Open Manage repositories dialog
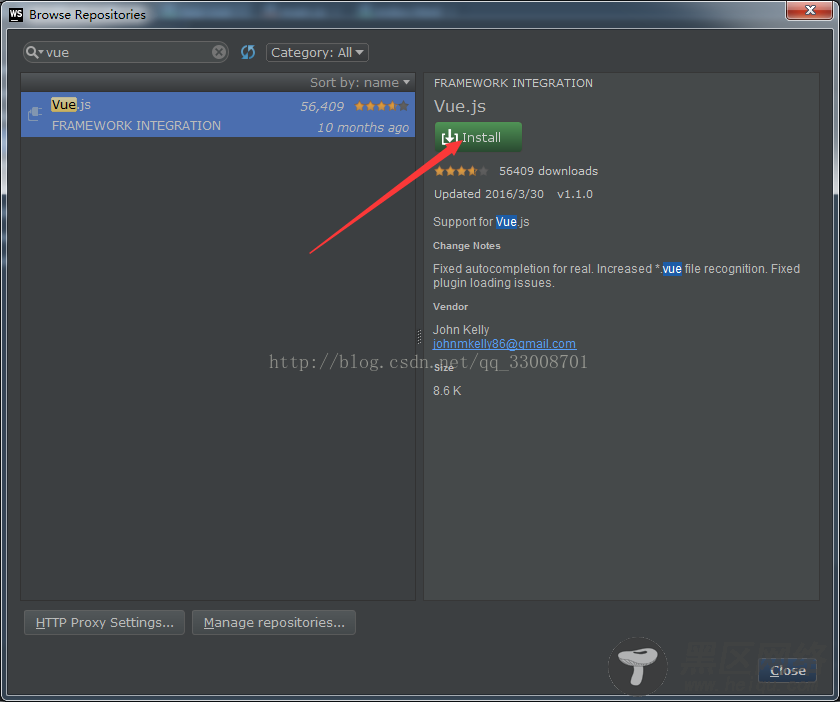840x702 pixels. tap(274, 623)
